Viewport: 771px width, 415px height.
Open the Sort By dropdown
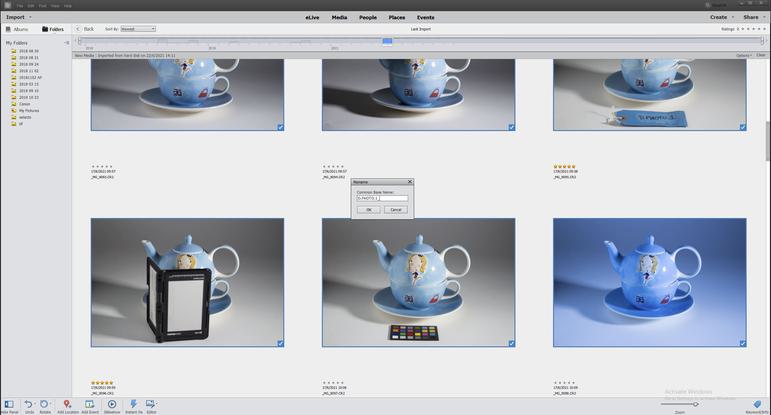[x=137, y=29]
